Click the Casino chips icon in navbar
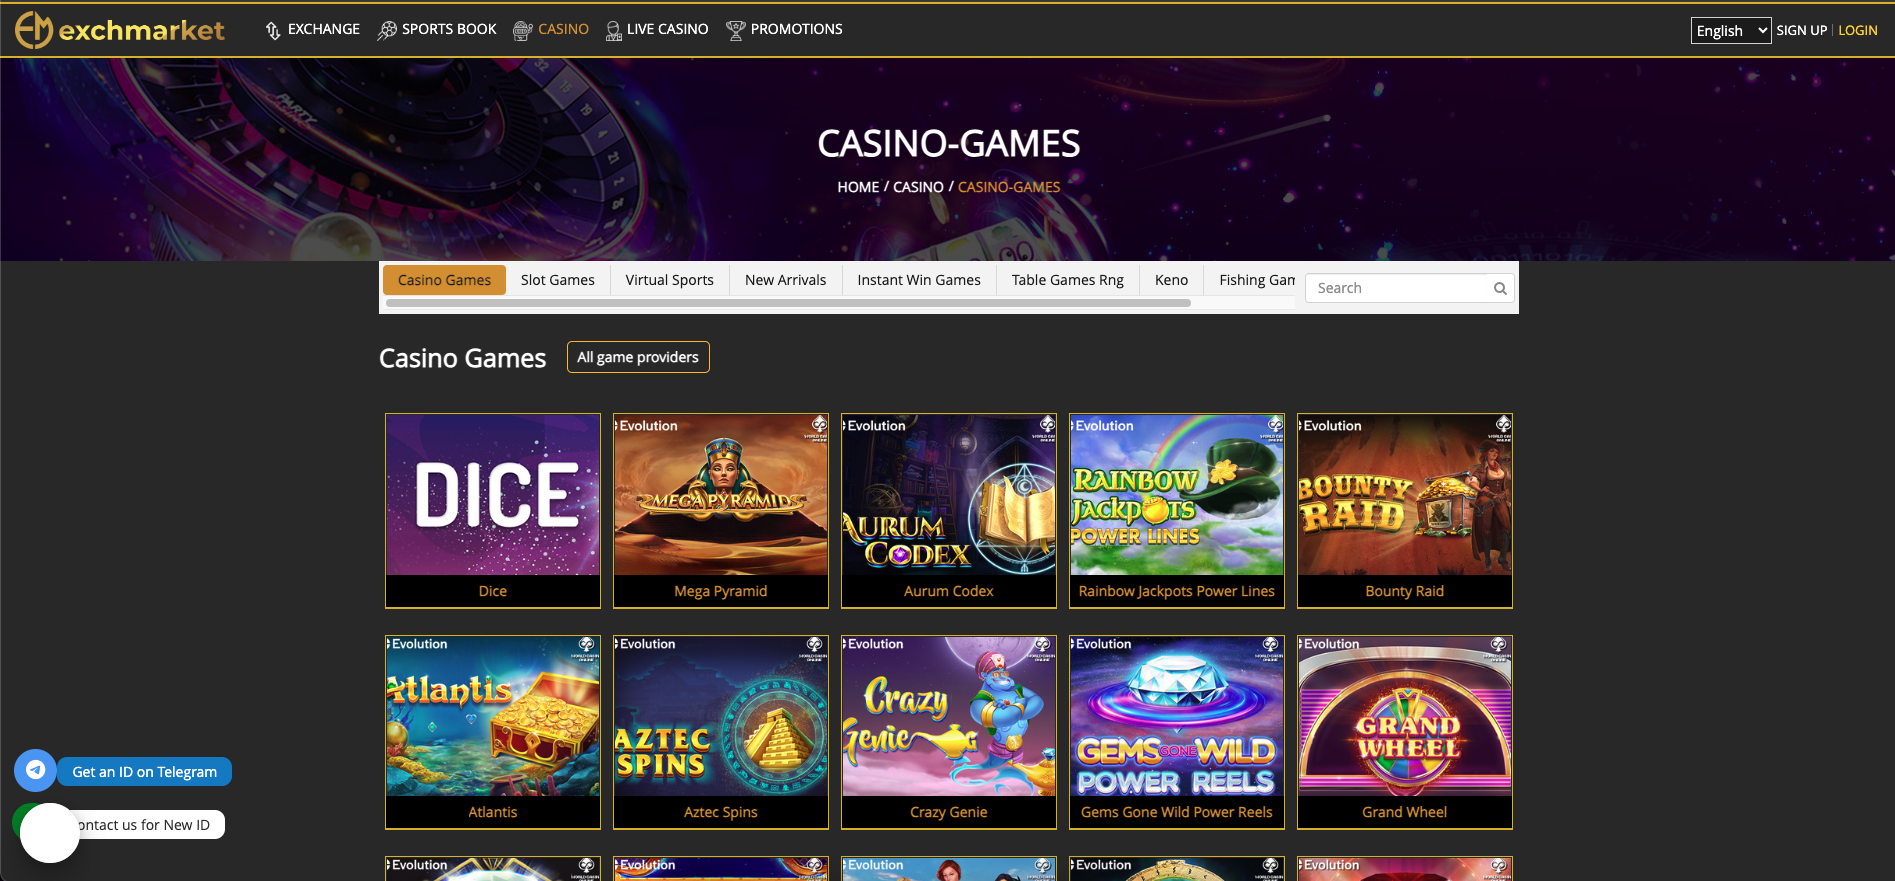The image size is (1895, 881). [522, 31]
